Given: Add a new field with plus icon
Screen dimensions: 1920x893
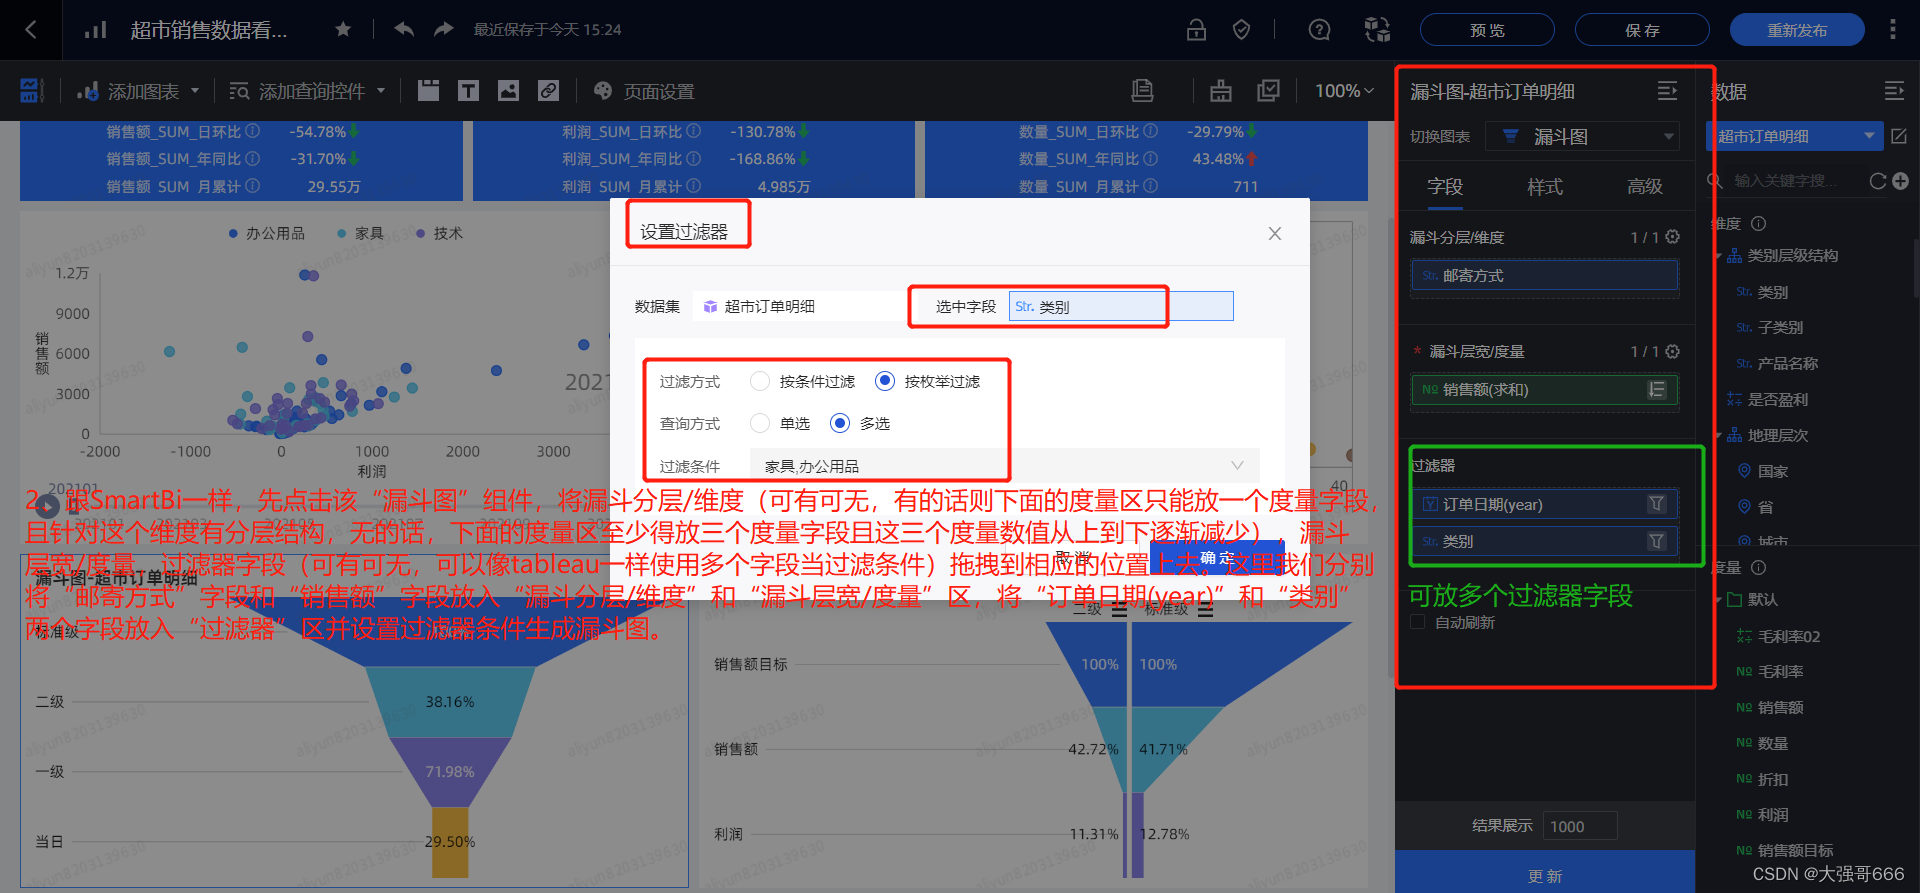Looking at the screenshot, I should (x=1901, y=181).
